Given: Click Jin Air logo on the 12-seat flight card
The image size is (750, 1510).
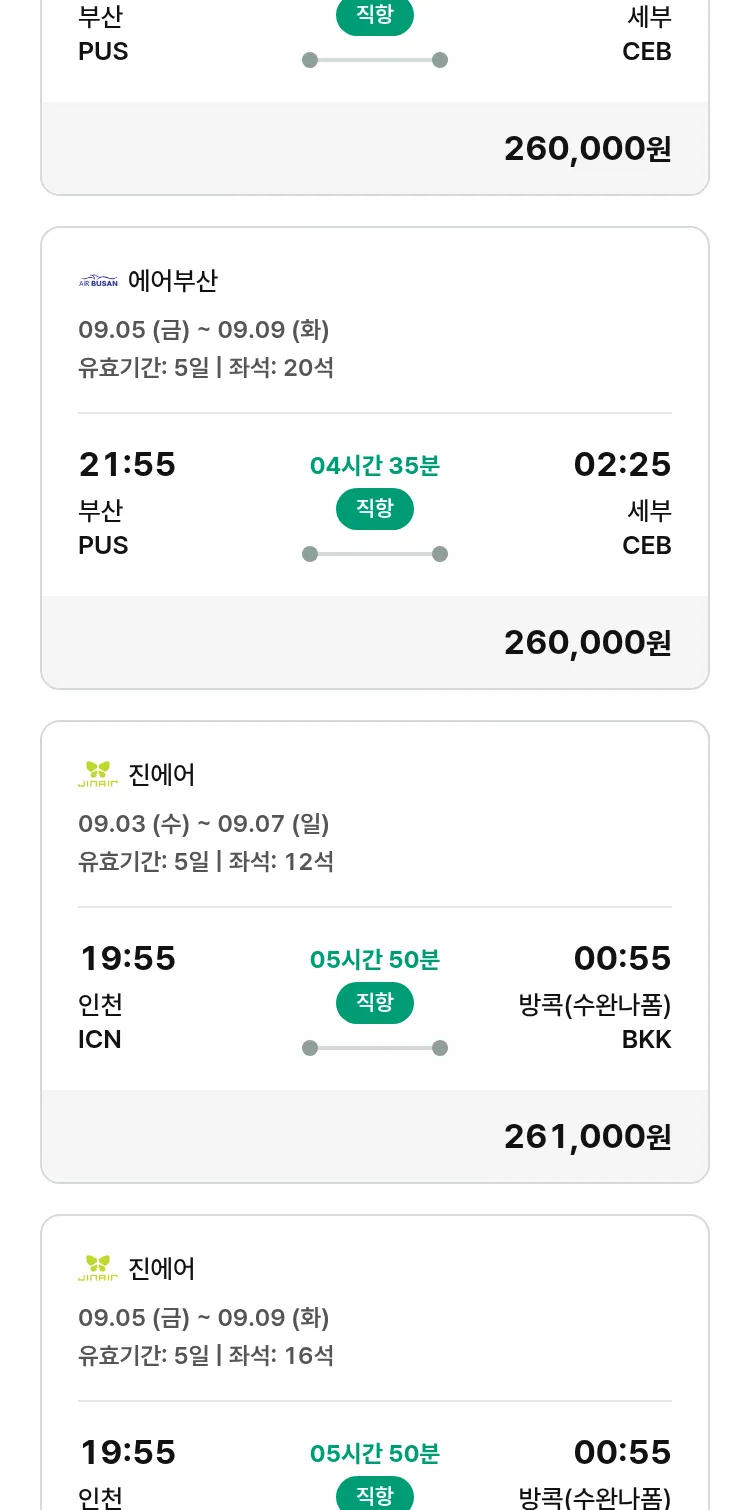Looking at the screenshot, I should [x=98, y=774].
